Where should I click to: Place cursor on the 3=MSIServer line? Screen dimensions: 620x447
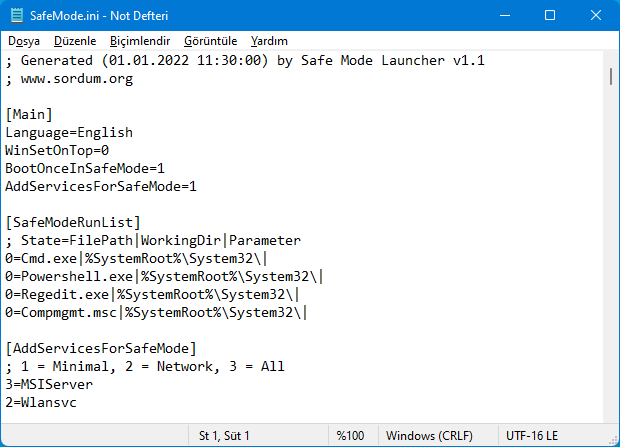(49, 384)
